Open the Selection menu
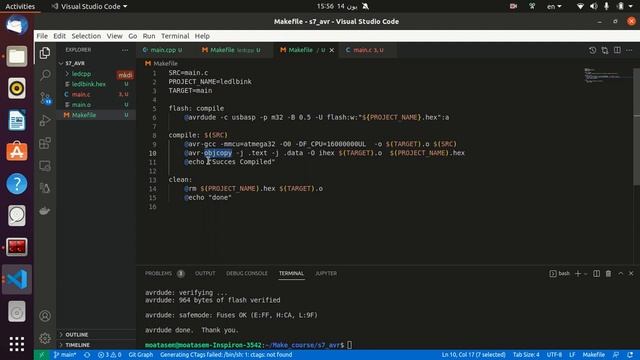This screenshot has width=640, height=360. tap(86, 36)
